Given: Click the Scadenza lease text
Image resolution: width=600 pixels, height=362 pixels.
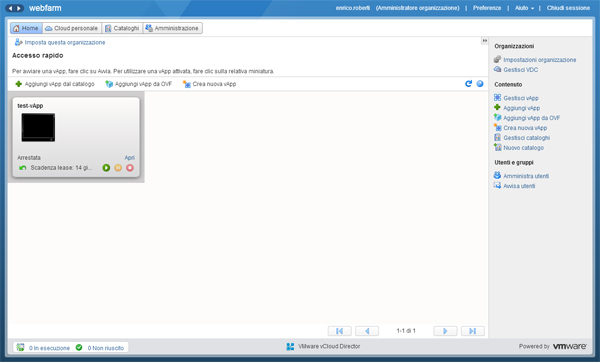Looking at the screenshot, I should tap(61, 168).
